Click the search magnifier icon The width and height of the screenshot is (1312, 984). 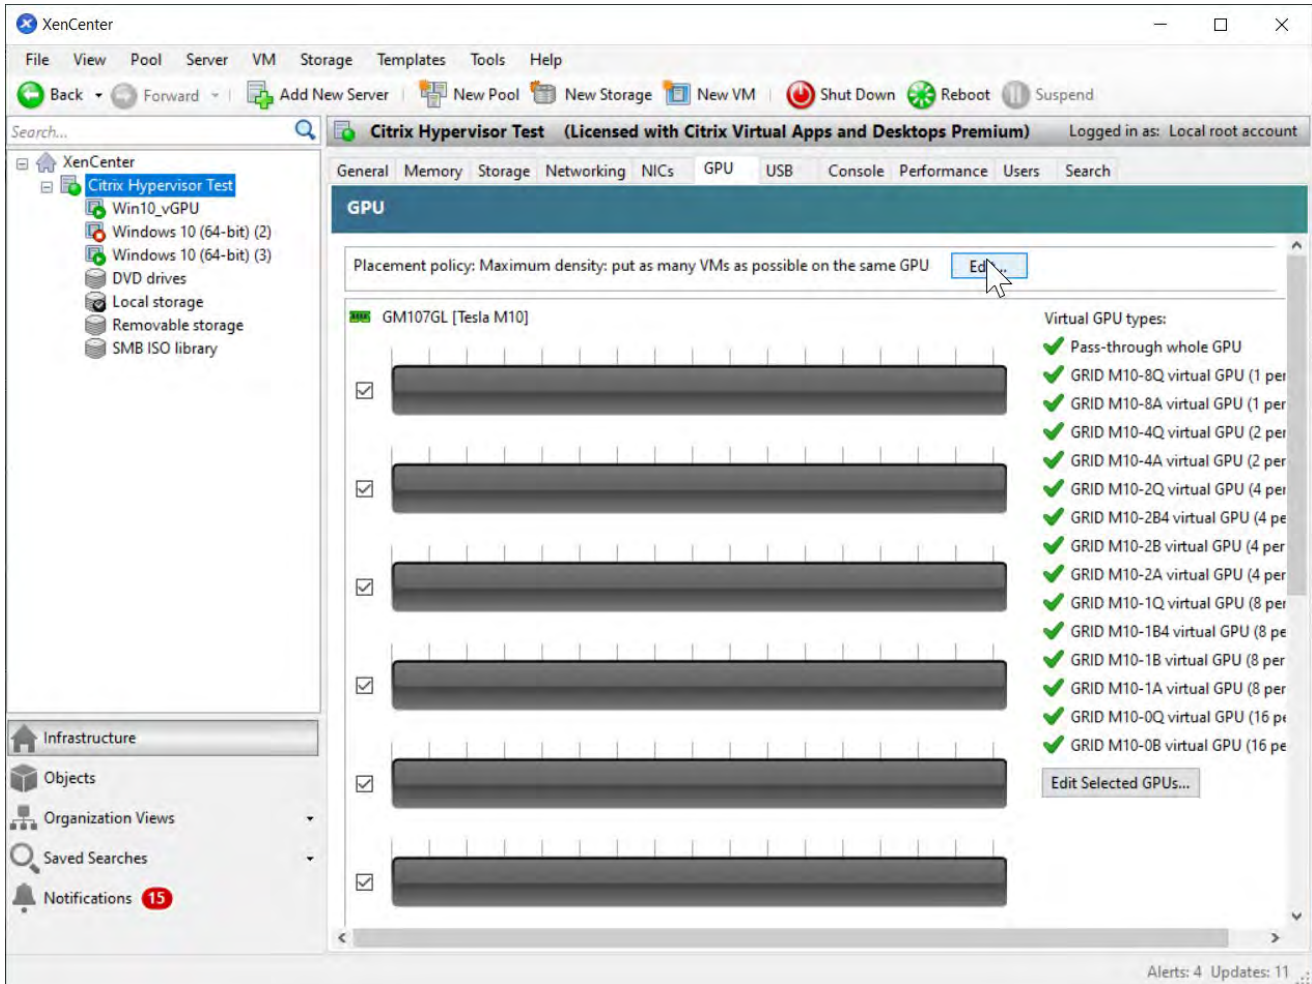coord(305,130)
